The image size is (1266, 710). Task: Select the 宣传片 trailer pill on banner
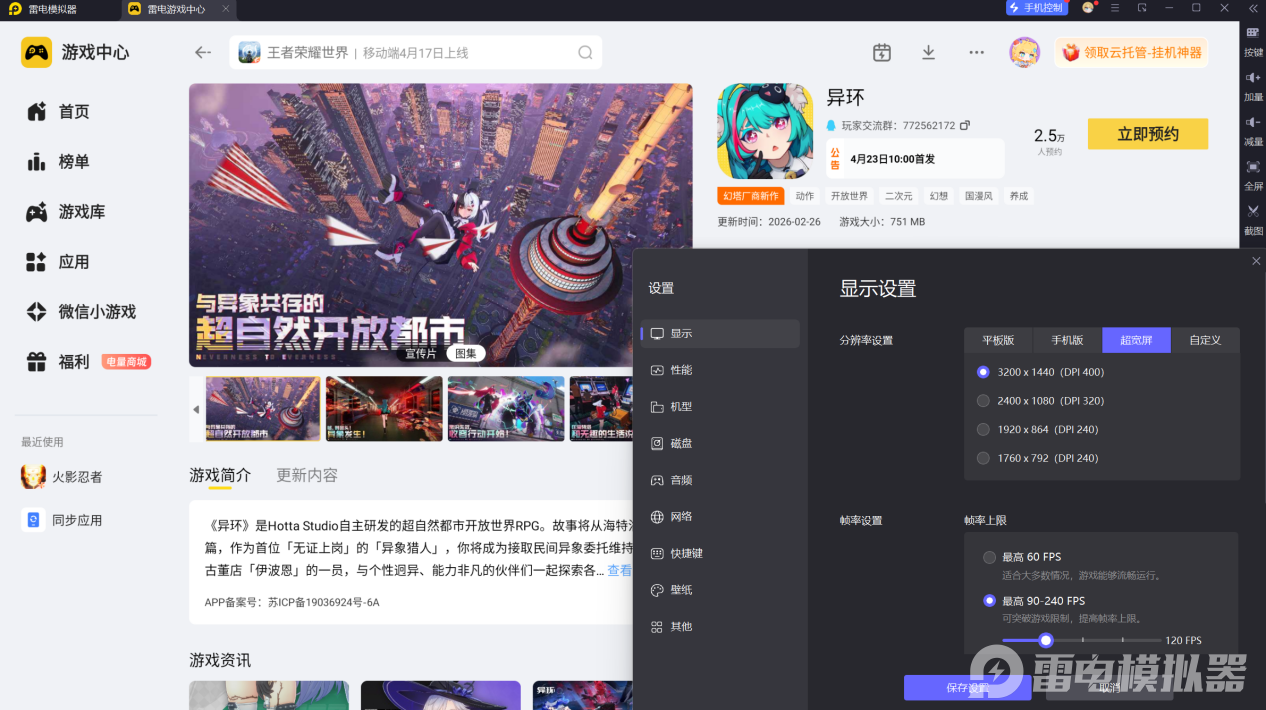tap(421, 353)
